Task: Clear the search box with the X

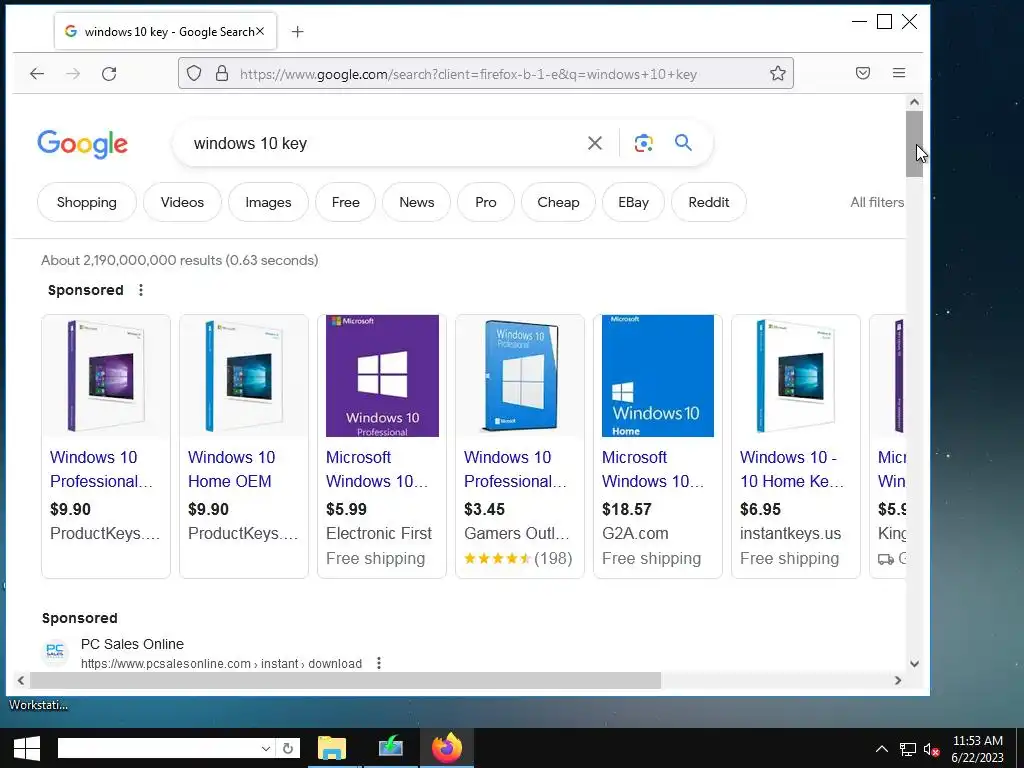Action: [594, 143]
